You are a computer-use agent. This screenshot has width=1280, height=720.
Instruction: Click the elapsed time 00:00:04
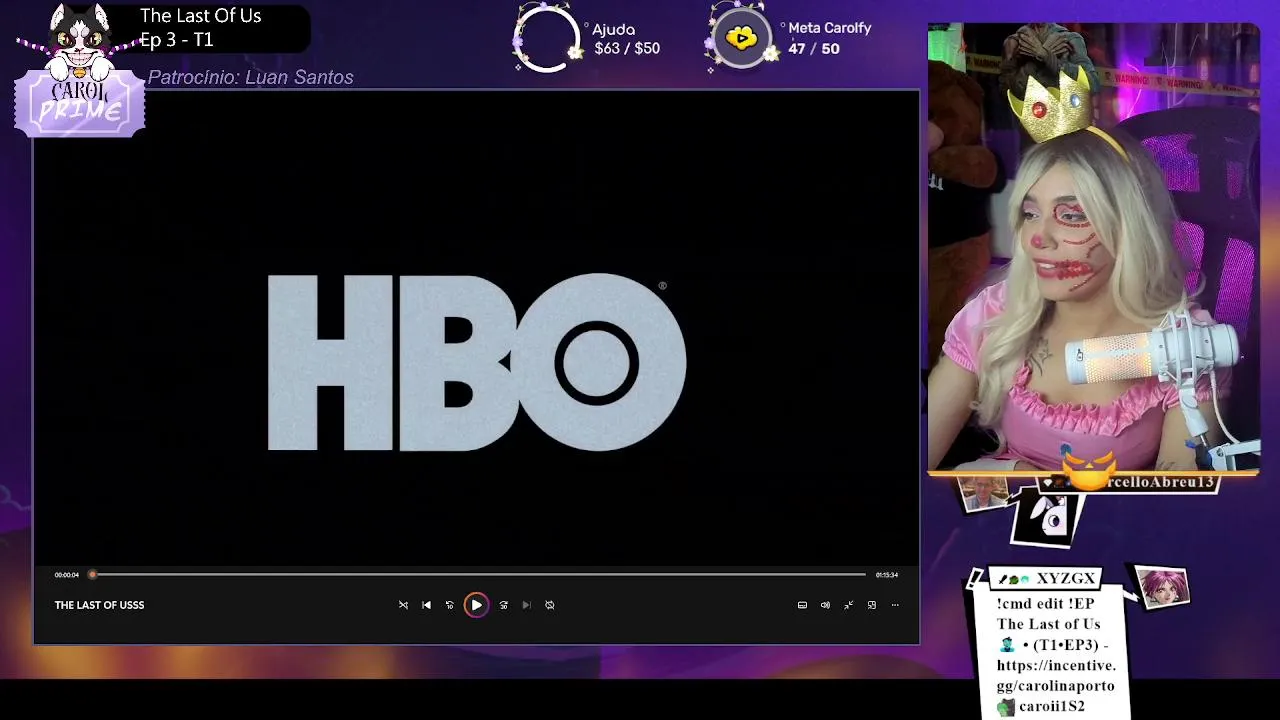coord(67,575)
